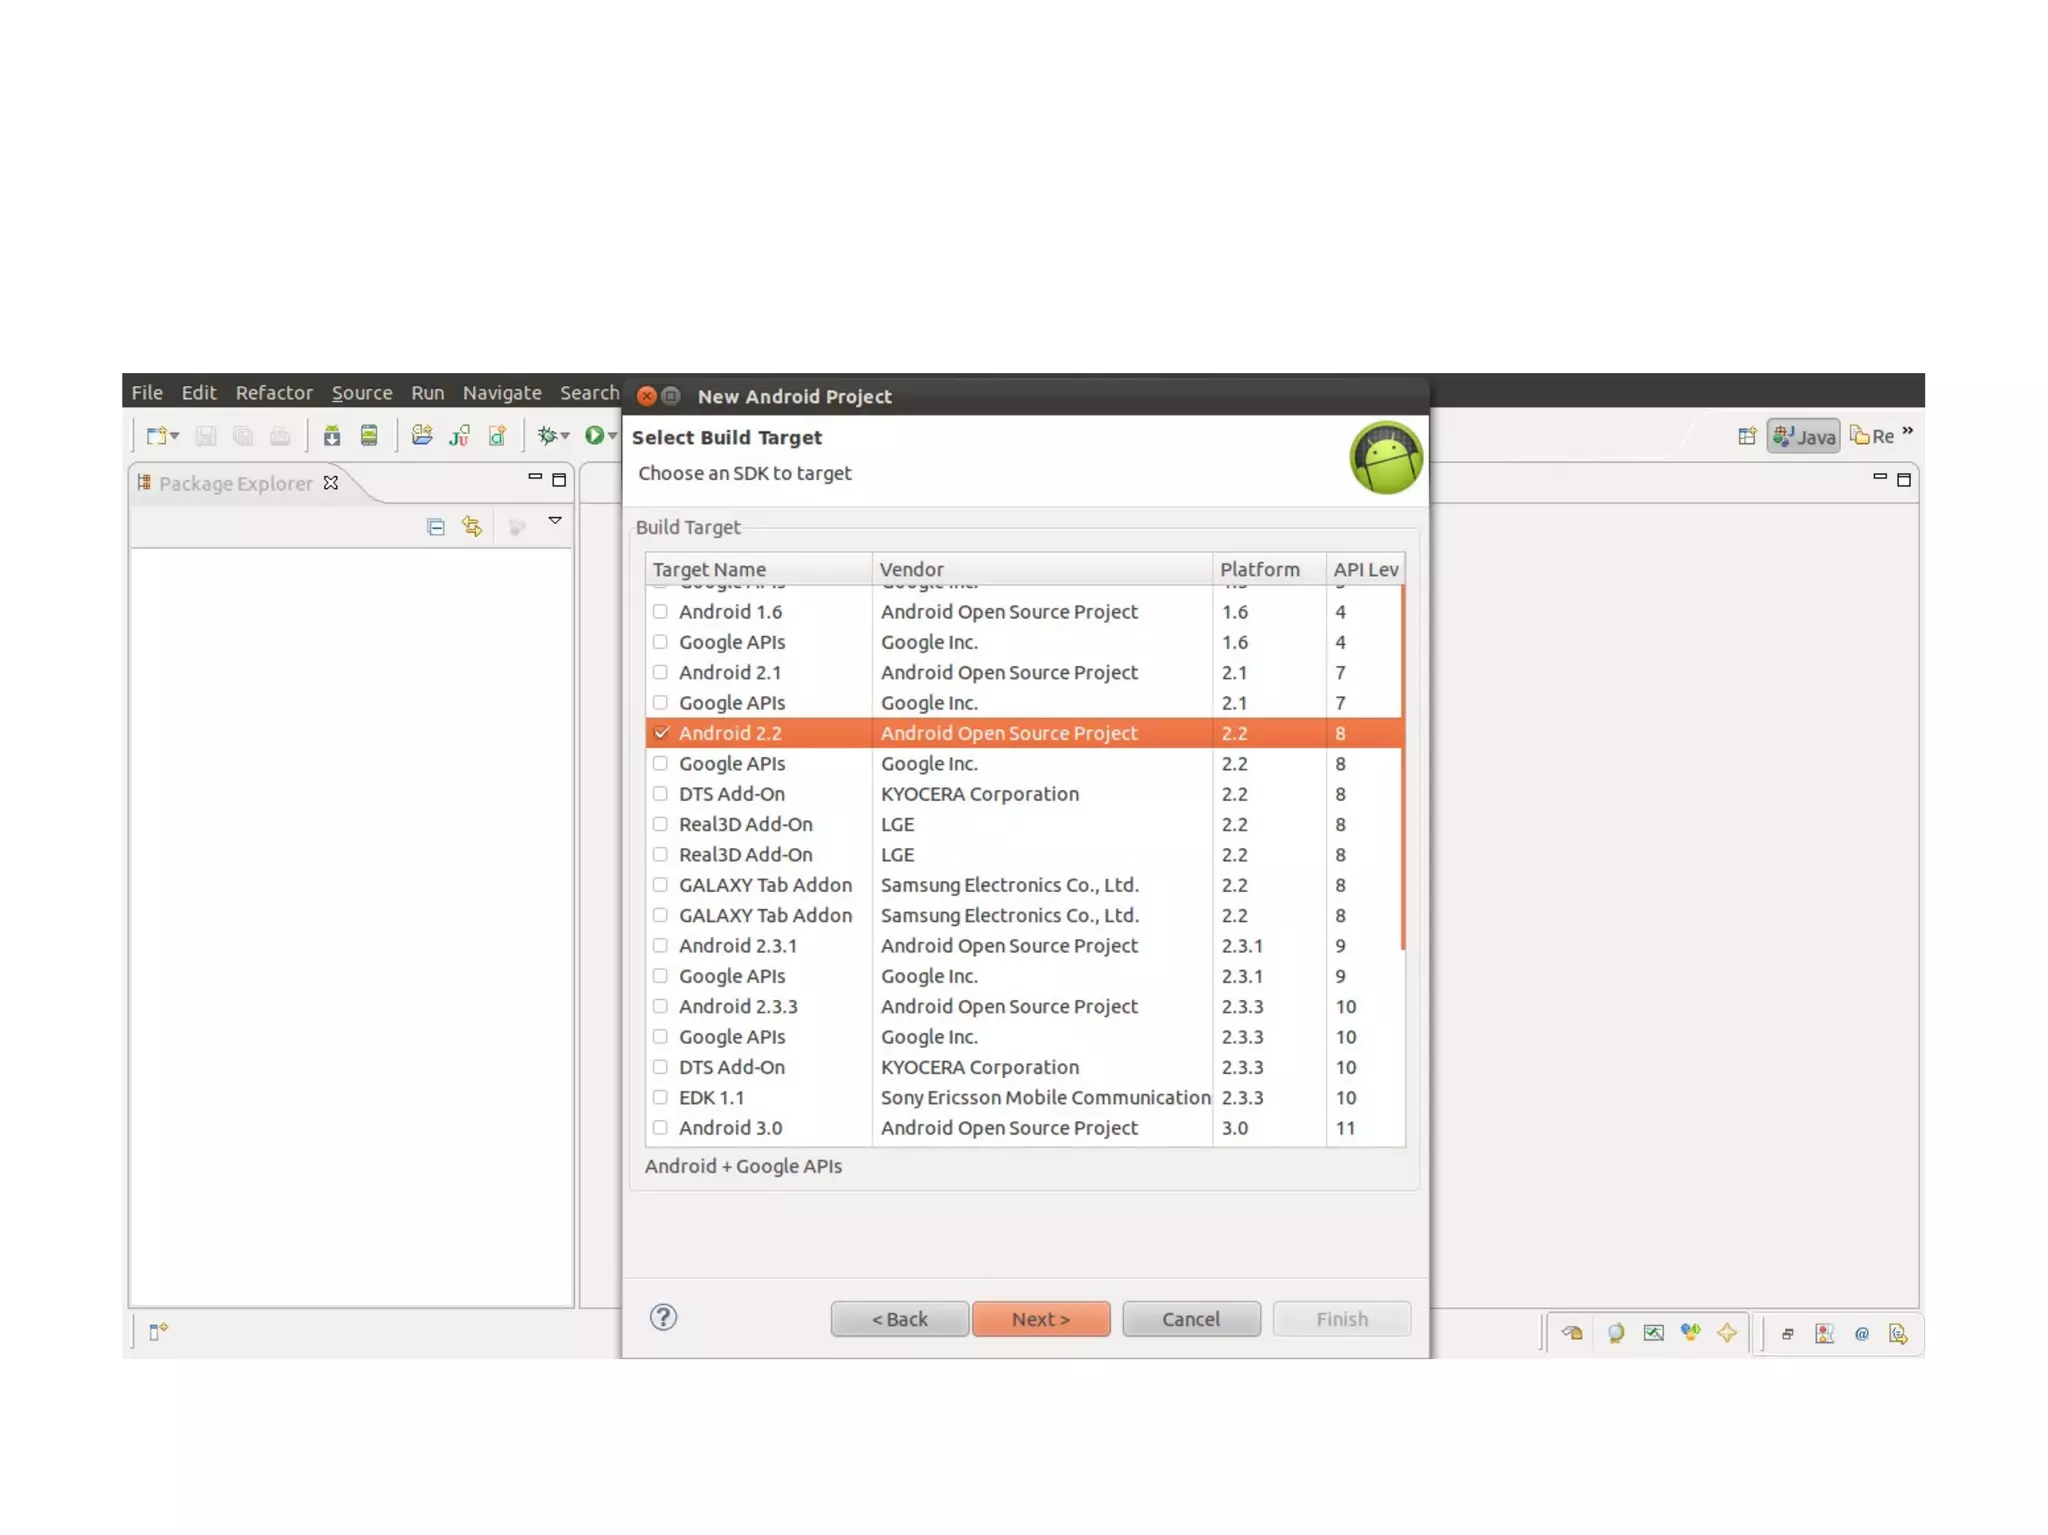Open the Package Explorer view menu triangle
Image resolution: width=2048 pixels, height=1535 pixels.
pyautogui.click(x=555, y=521)
